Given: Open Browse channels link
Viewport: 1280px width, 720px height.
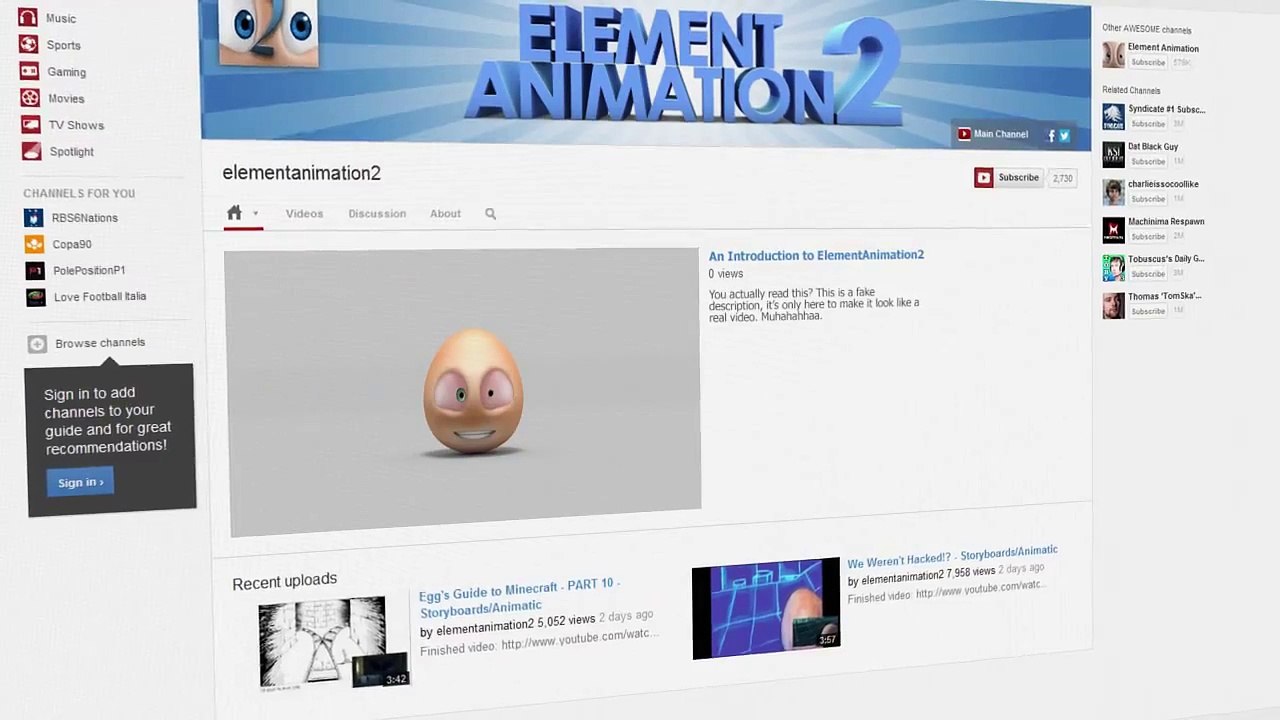Looking at the screenshot, I should 100,343.
